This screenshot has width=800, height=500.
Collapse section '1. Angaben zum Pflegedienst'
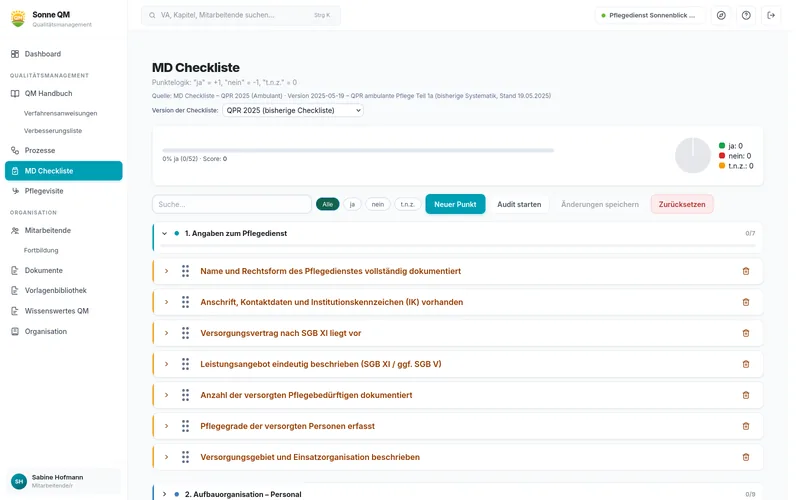[164, 234]
